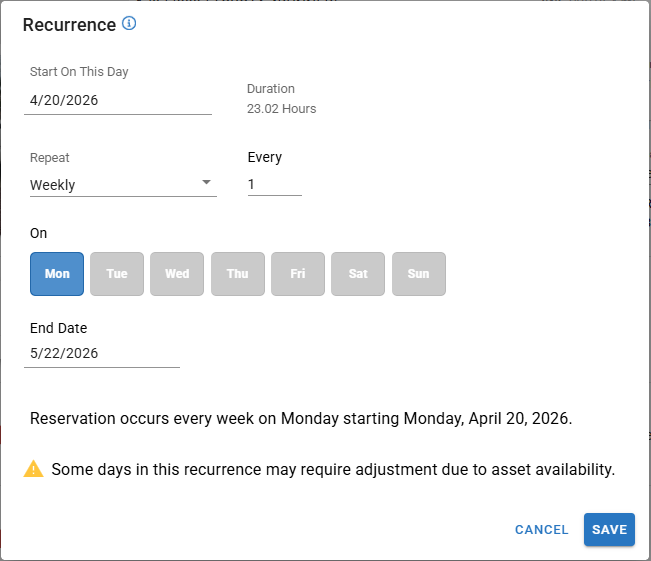Toggle Wed on for the recurrence
Image resolution: width=651 pixels, height=561 pixels.
(177, 274)
